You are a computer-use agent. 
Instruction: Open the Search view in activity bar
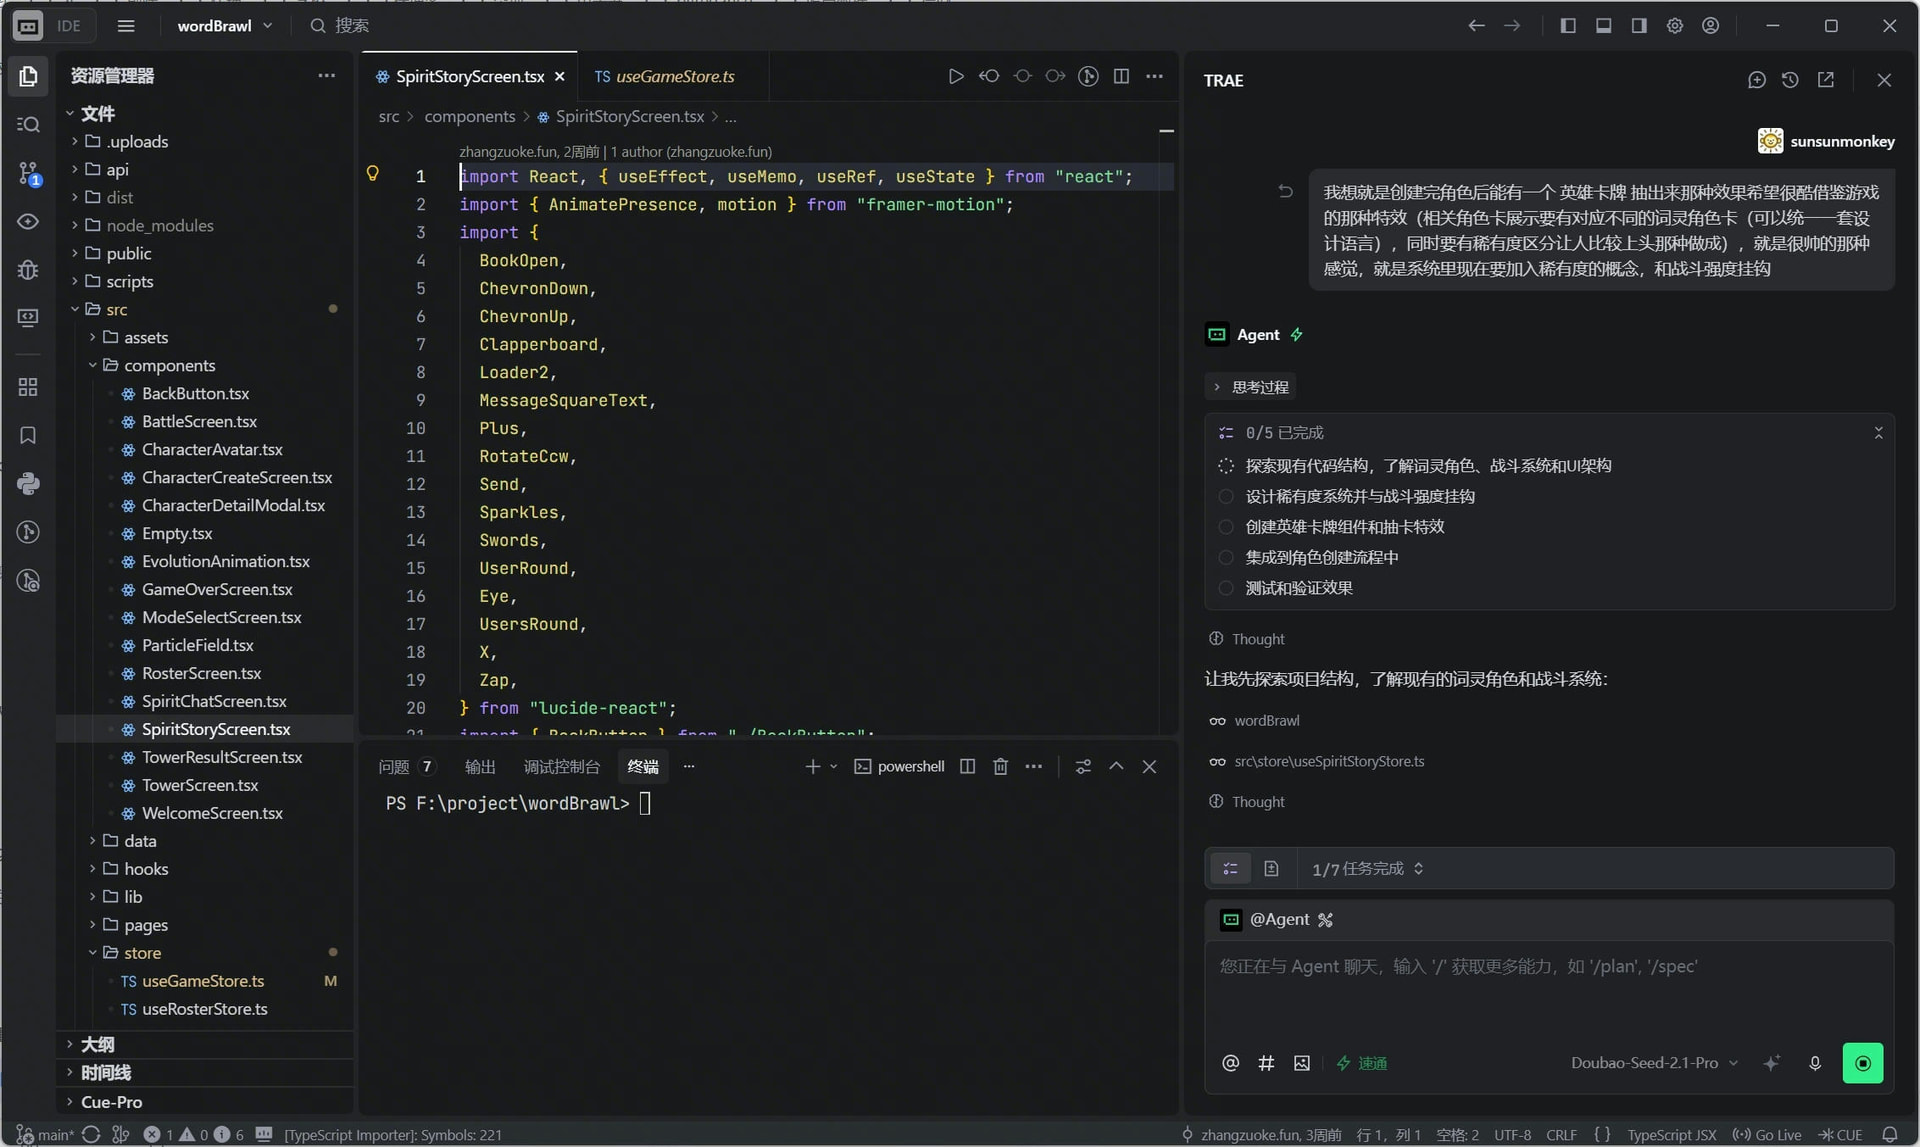[x=28, y=124]
